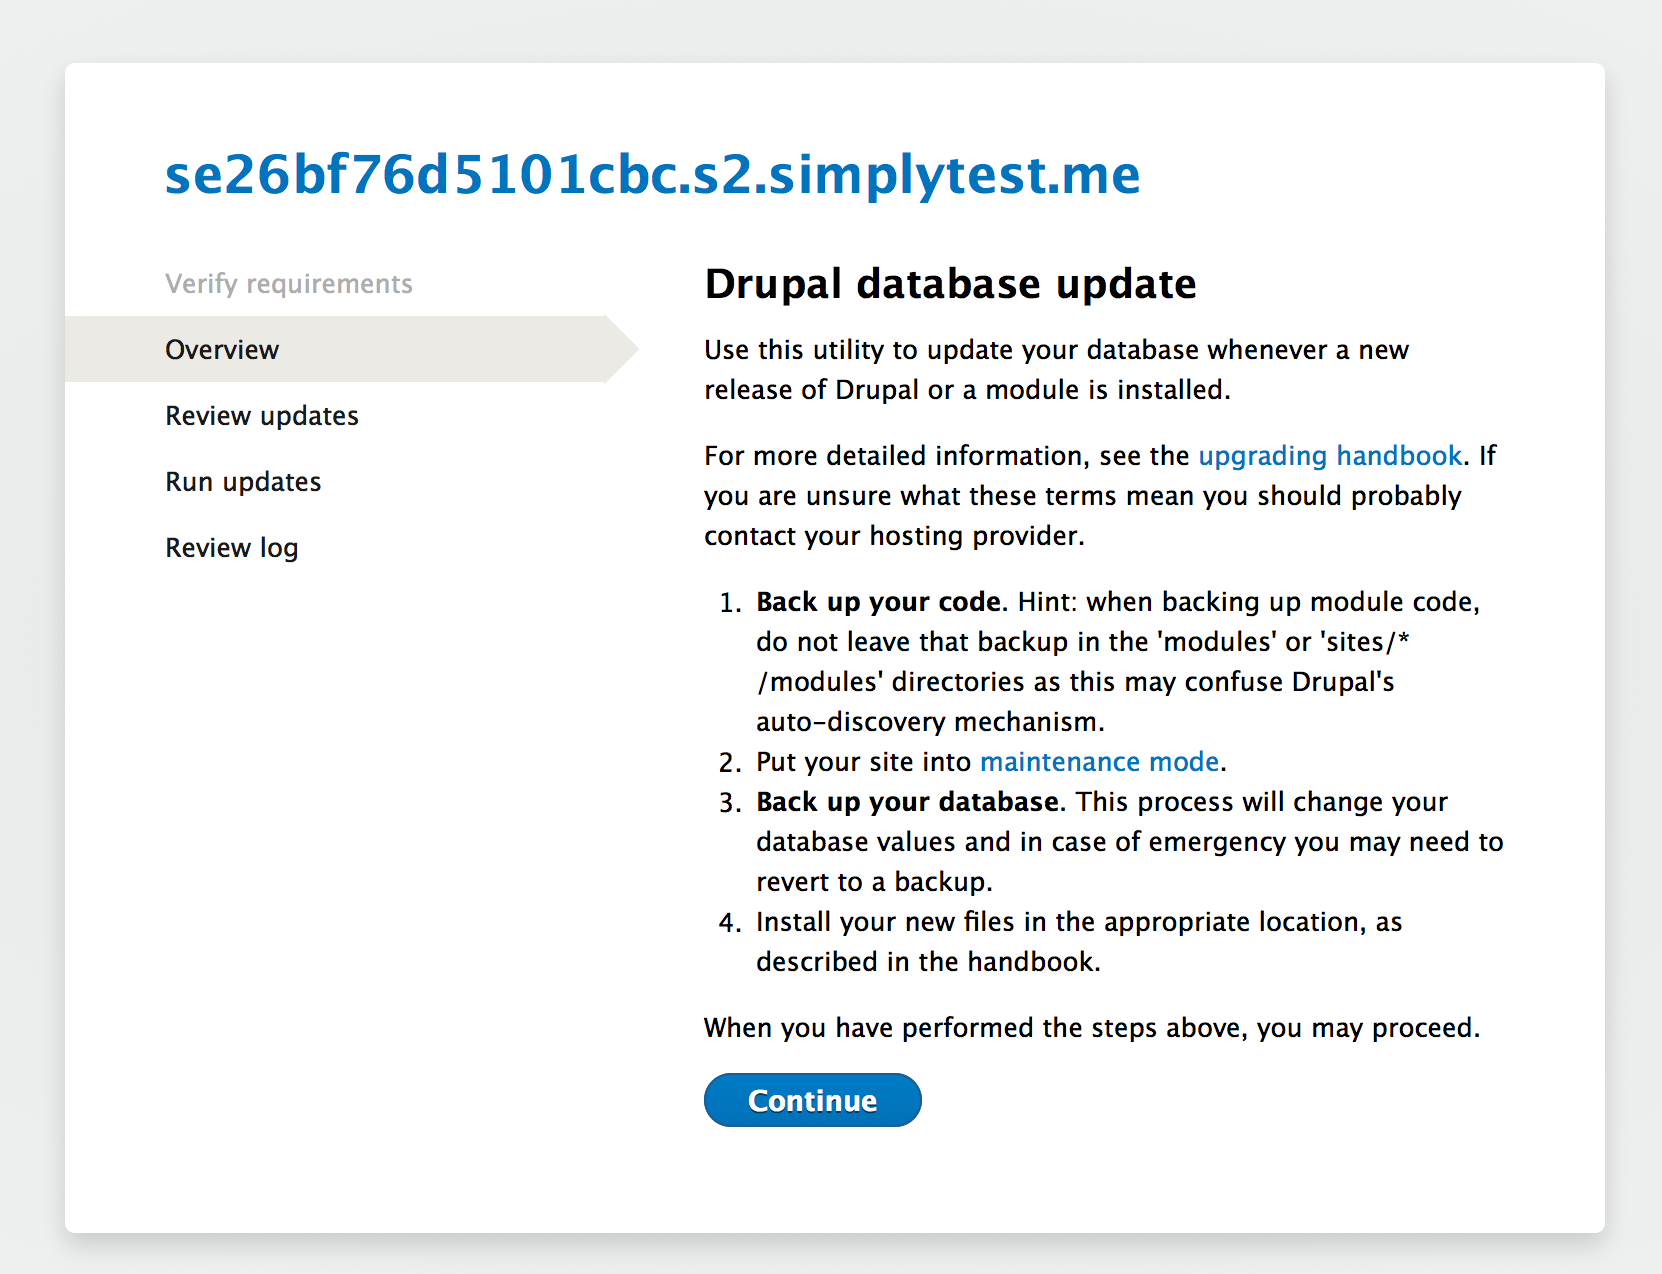Open the upgrading handbook link

[1329, 456]
